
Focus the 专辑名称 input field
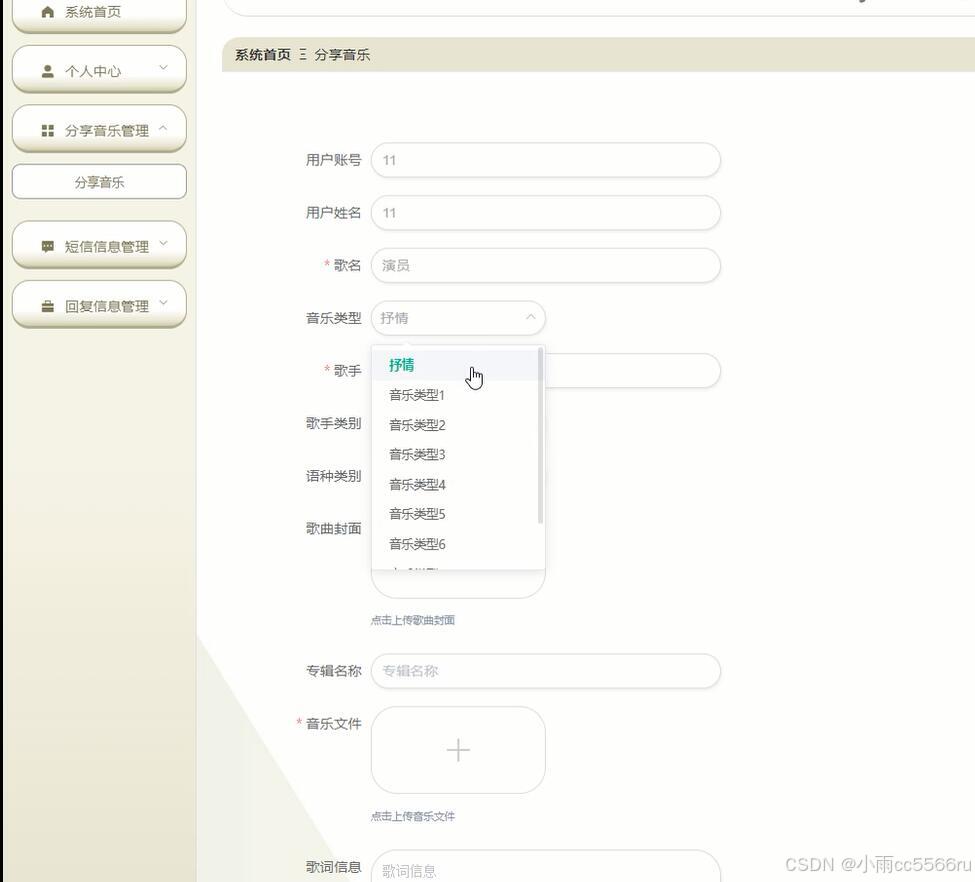pyautogui.click(x=546, y=671)
